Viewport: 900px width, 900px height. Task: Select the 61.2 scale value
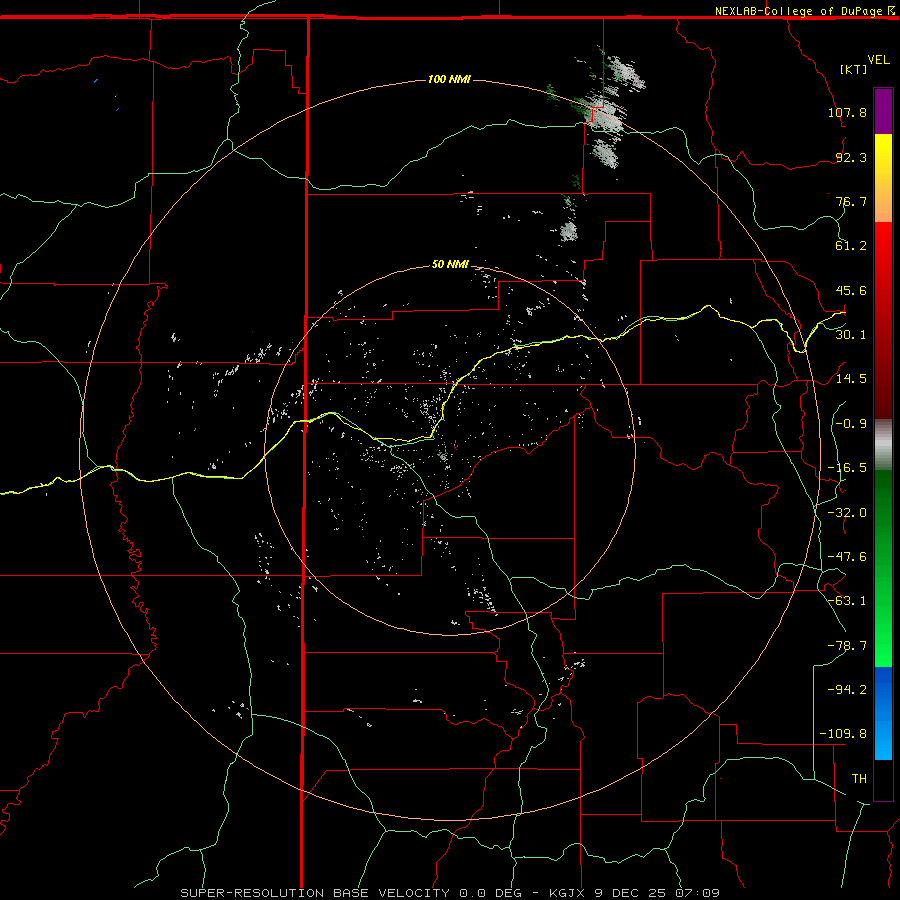point(851,246)
